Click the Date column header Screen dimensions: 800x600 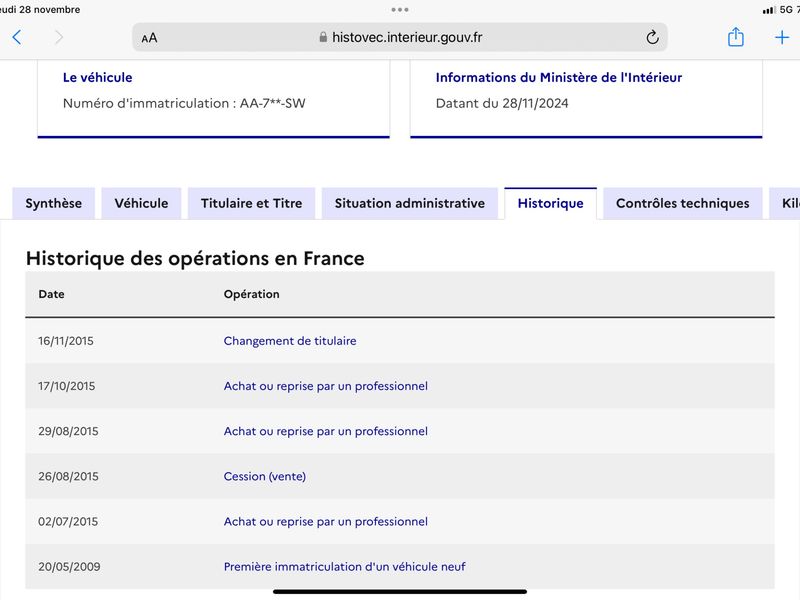52,294
